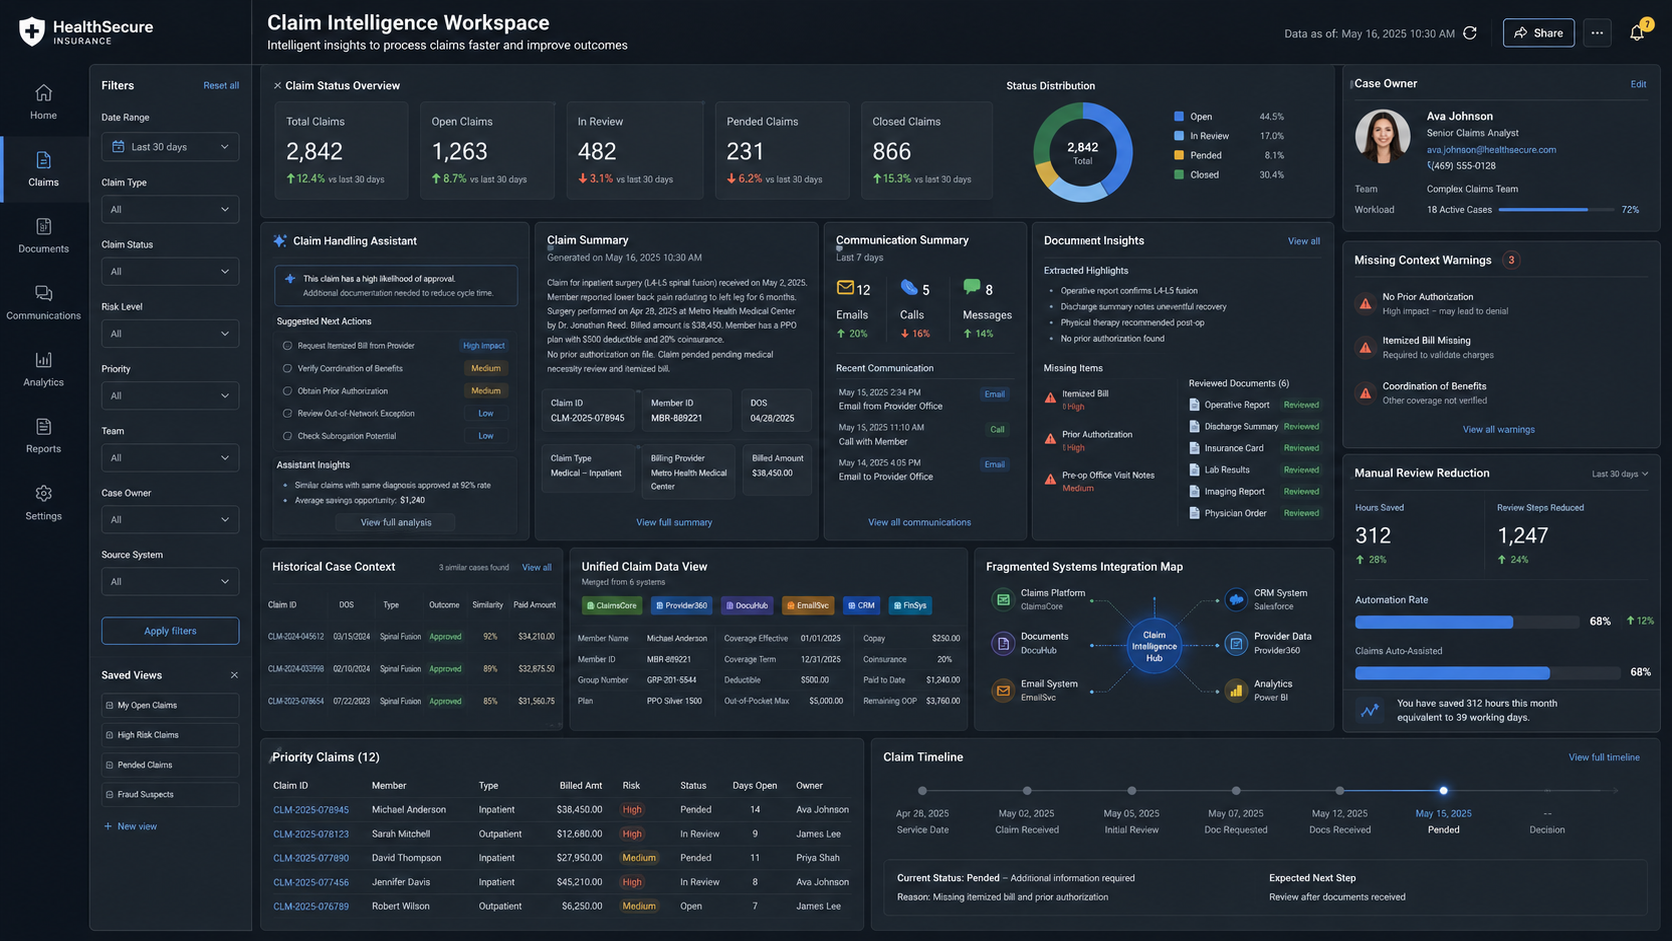Select Verify Coordination of Benefits action
Image resolution: width=1672 pixels, height=941 pixels.
pyautogui.click(x=287, y=369)
